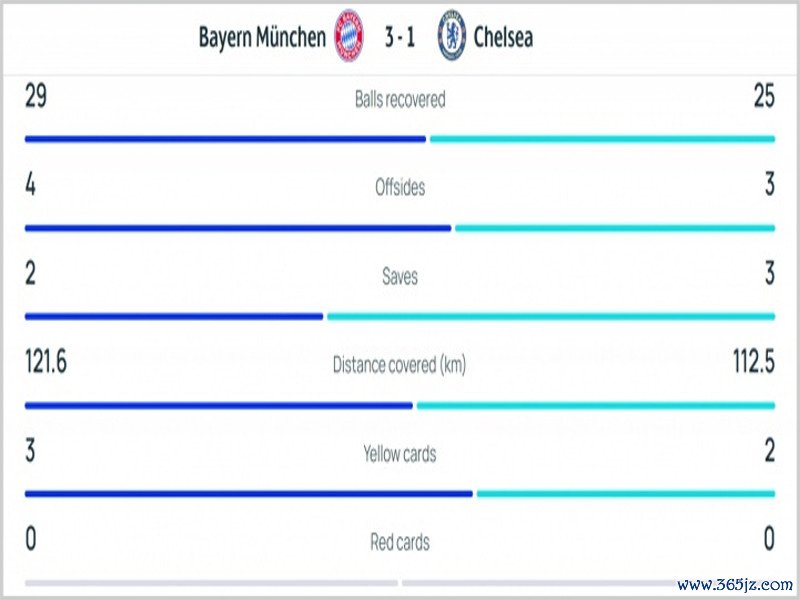The height and width of the screenshot is (600, 800).
Task: Select the 3 - 1 match score
Action: coord(400,37)
